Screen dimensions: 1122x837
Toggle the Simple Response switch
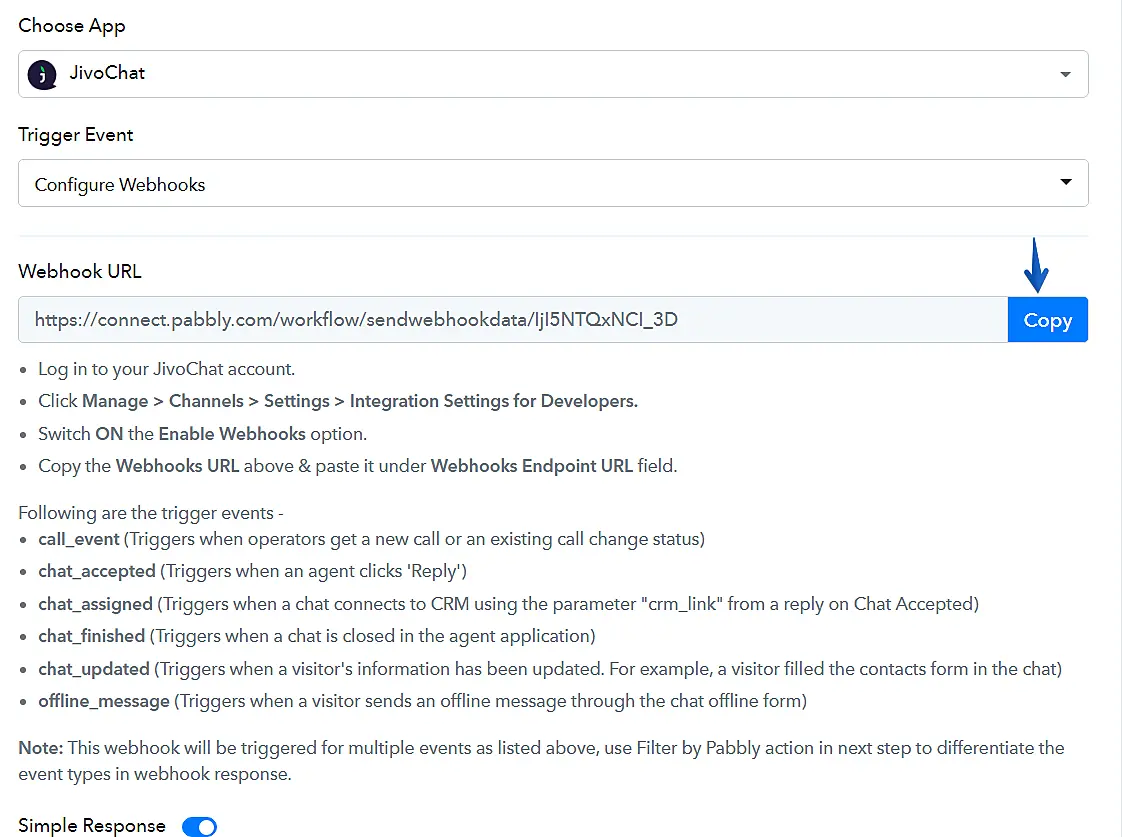(x=199, y=826)
